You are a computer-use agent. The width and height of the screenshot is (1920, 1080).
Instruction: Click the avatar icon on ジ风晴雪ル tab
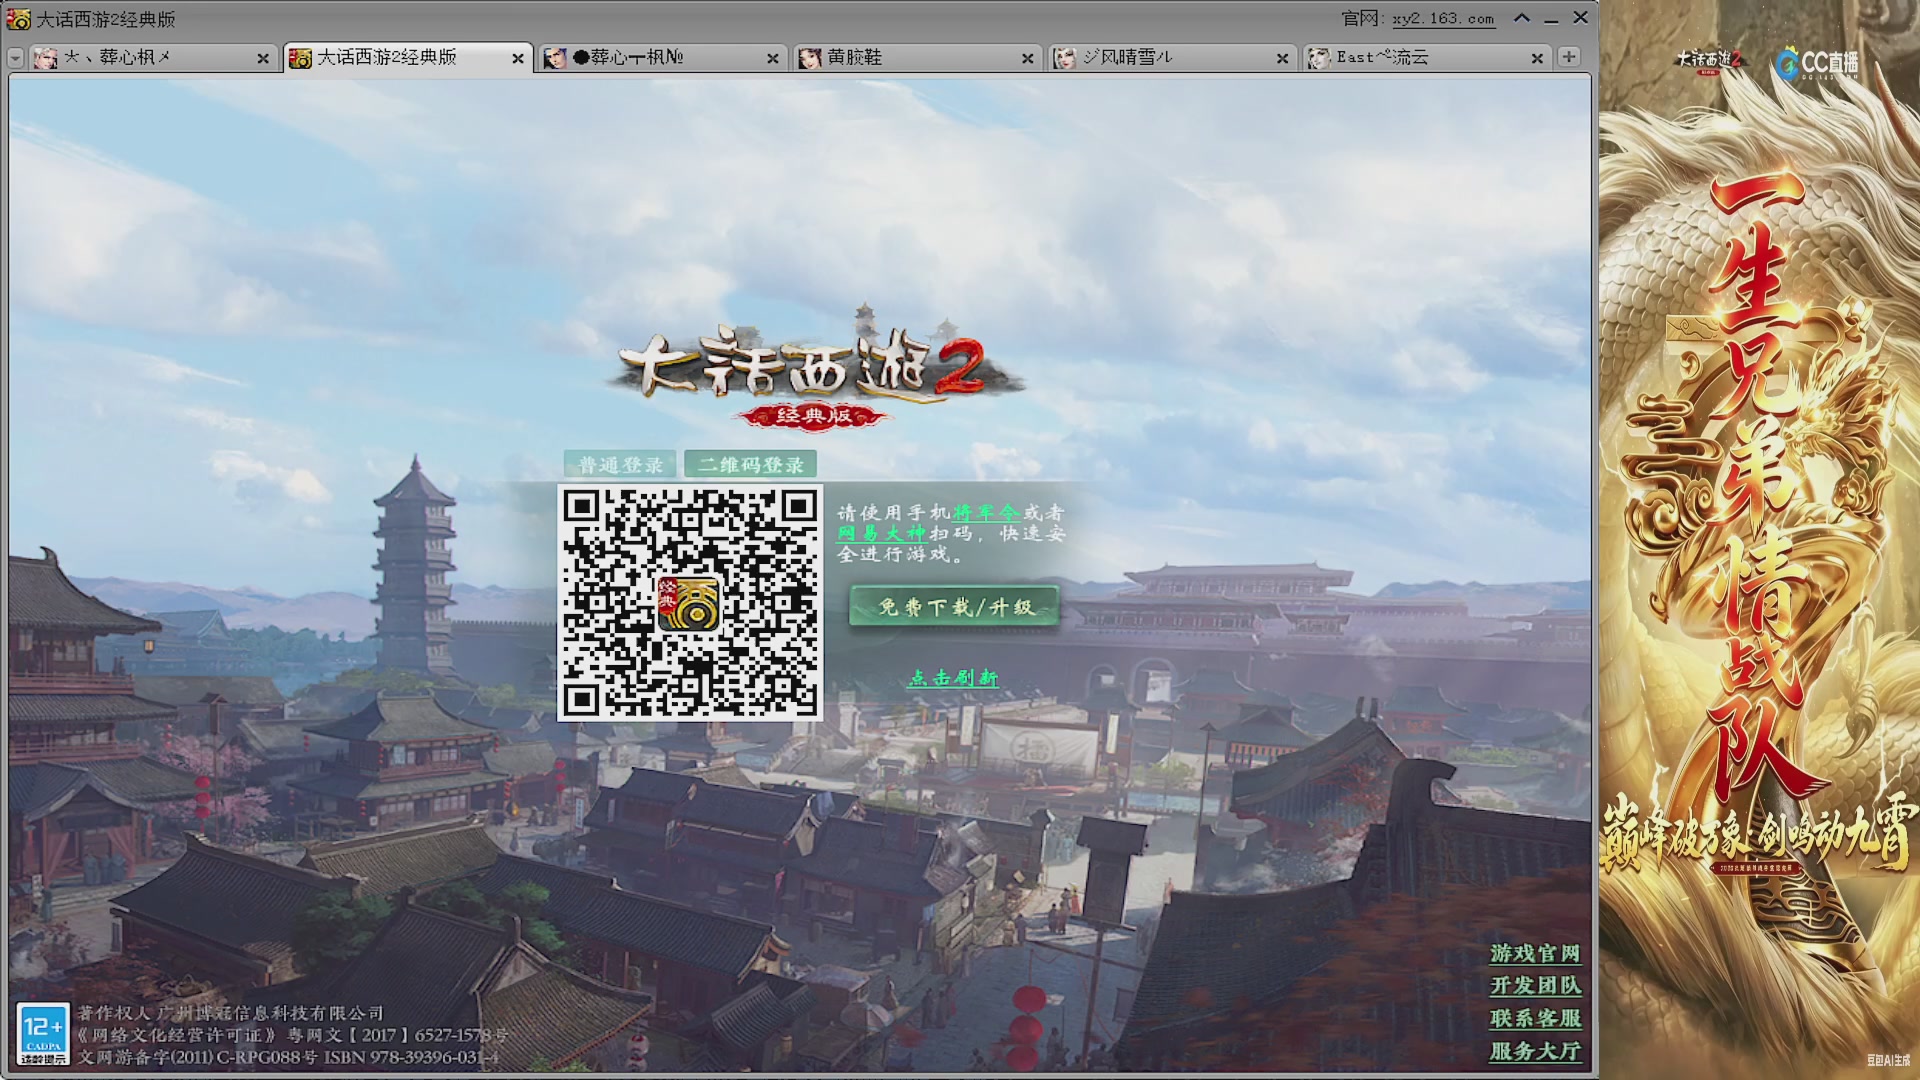[x=1065, y=58]
